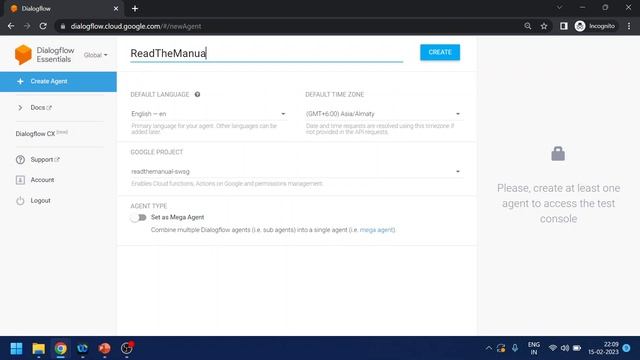Click the Incognito profile icon
The width and height of the screenshot is (640, 360).
click(x=580, y=26)
